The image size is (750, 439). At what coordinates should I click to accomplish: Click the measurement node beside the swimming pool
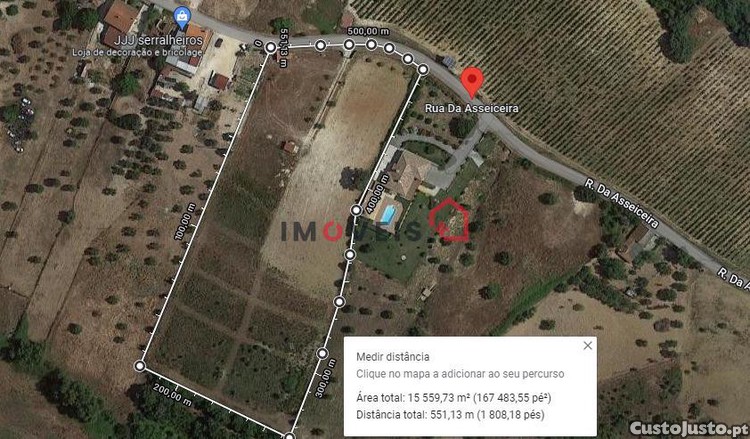click(356, 210)
